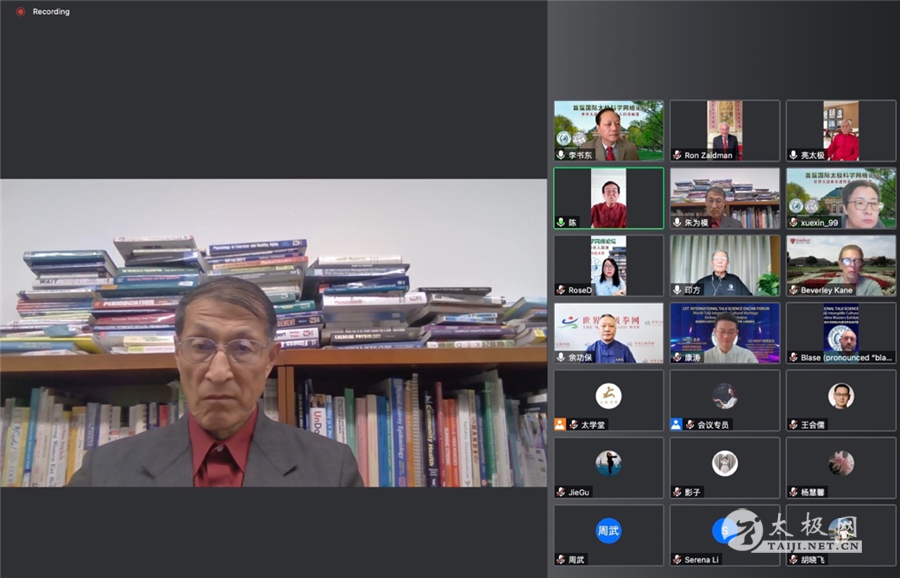Click the microphone icon beside 李书东

click(x=561, y=155)
